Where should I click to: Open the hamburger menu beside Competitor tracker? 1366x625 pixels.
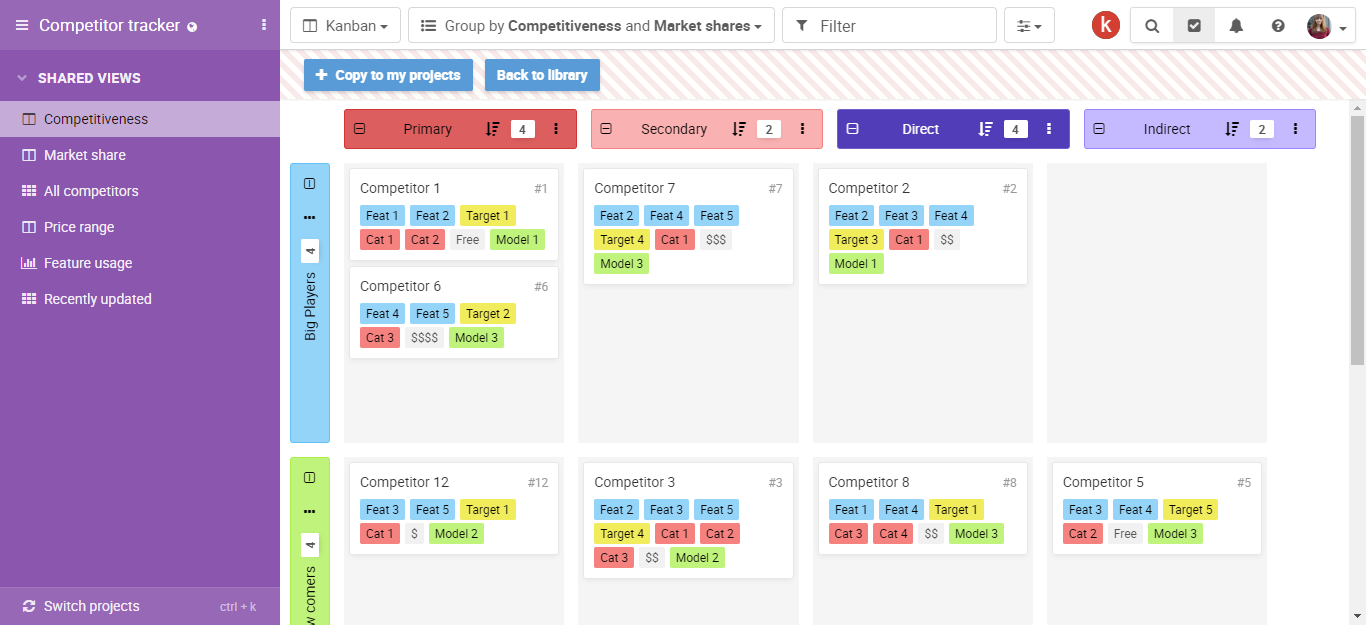pos(22,25)
